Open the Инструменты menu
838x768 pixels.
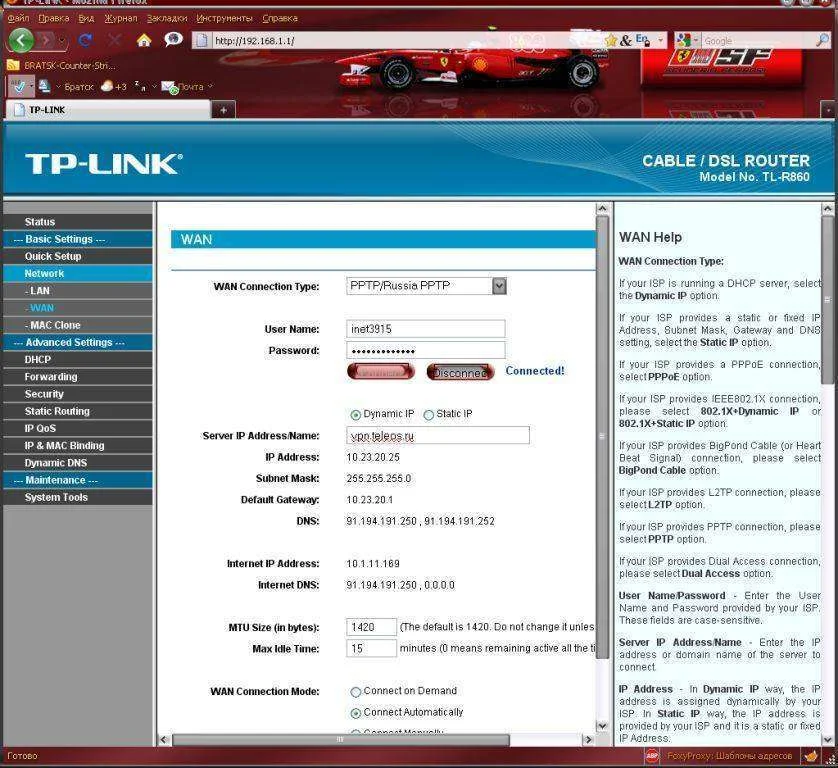(224, 18)
